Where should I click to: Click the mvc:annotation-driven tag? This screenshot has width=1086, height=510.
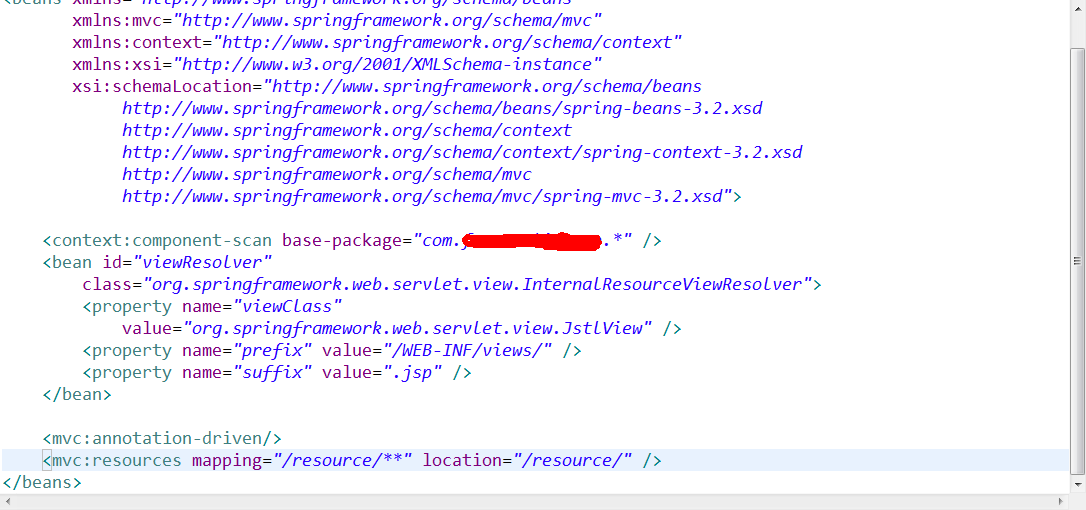(162, 438)
